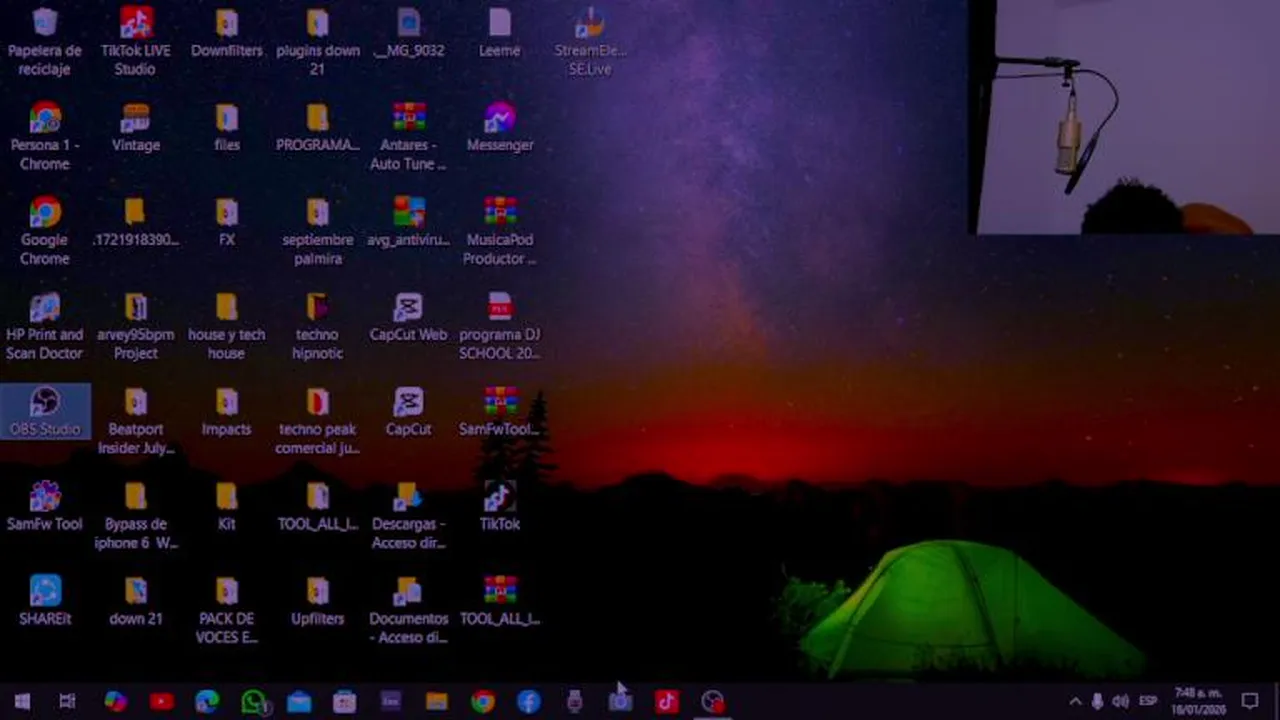Select Beatport Insider July folder

click(136, 421)
